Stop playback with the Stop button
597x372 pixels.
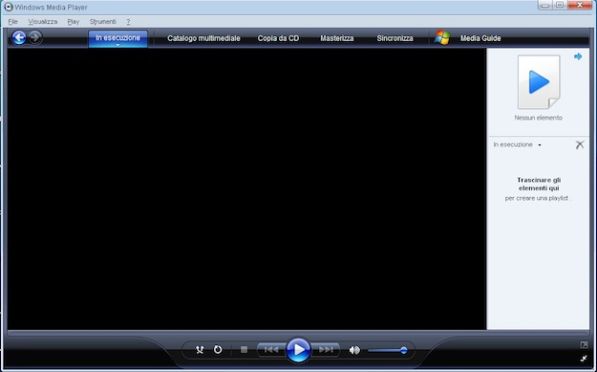pos(244,350)
